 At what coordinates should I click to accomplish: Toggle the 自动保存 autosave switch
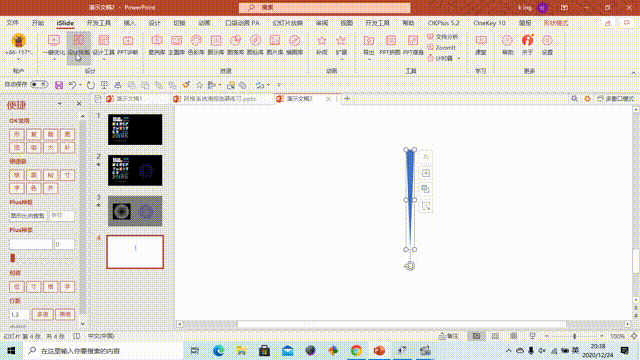39,84
